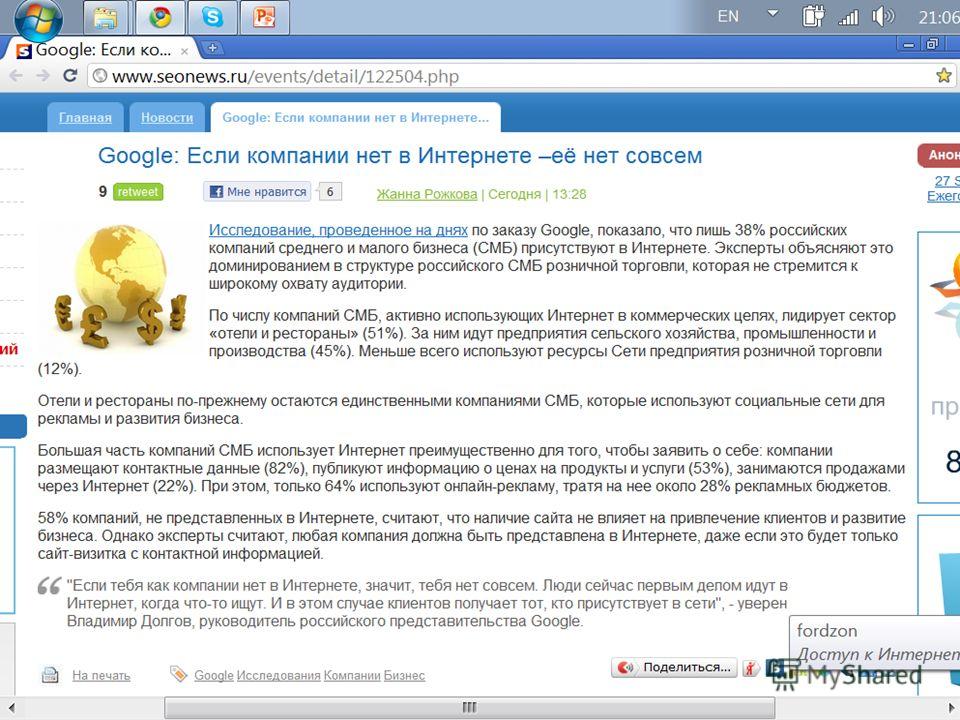This screenshot has width=960, height=720.
Task: Click the Facebook Мне нравится button
Action: [257, 192]
